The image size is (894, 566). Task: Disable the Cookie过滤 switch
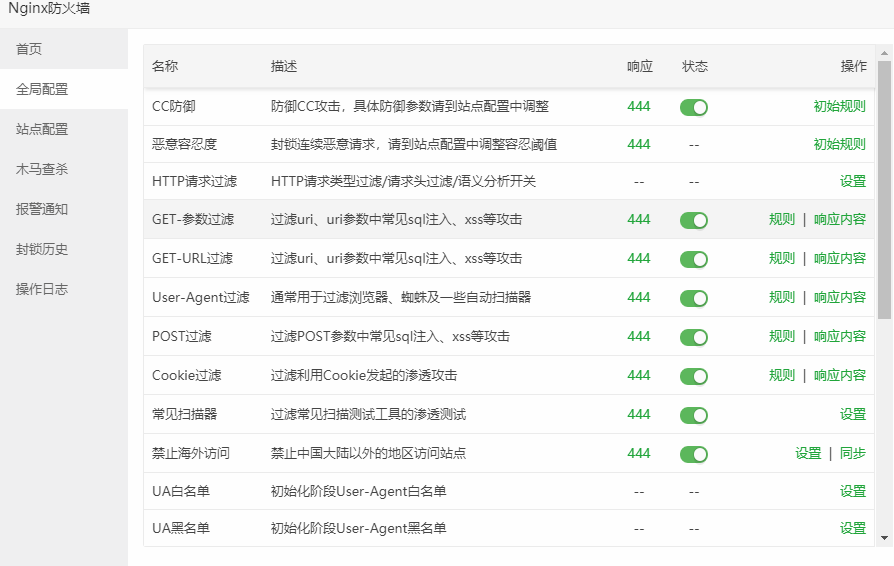coord(693,376)
